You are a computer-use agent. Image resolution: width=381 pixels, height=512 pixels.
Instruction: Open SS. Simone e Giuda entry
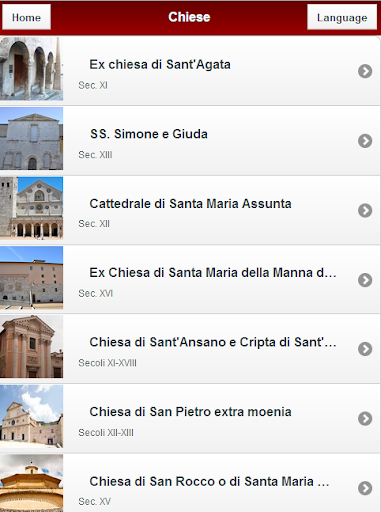190,141
